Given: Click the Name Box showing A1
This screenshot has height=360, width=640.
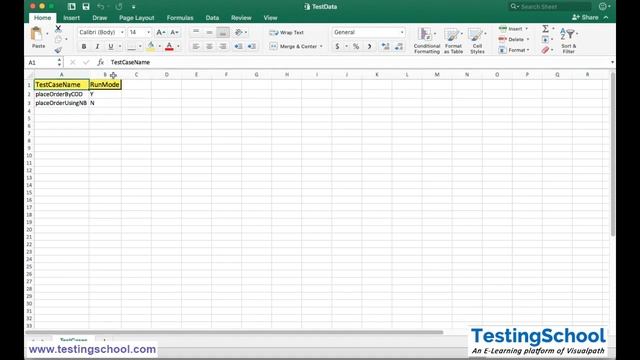Looking at the screenshot, I should 43,62.
